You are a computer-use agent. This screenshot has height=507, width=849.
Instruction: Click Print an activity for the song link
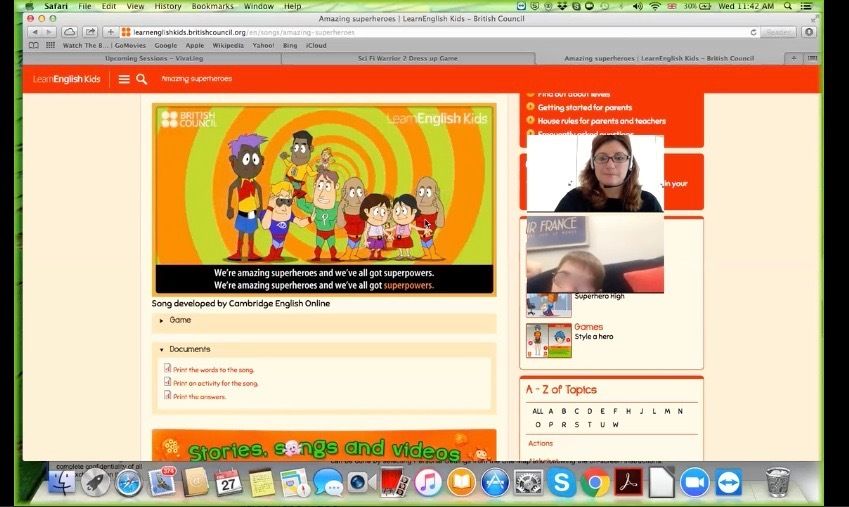[215, 384]
